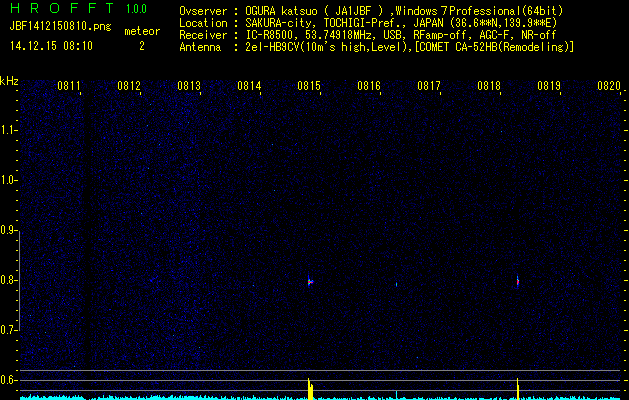Click the HROFFT program title
This screenshot has height=400, width=629.
(61, 8)
